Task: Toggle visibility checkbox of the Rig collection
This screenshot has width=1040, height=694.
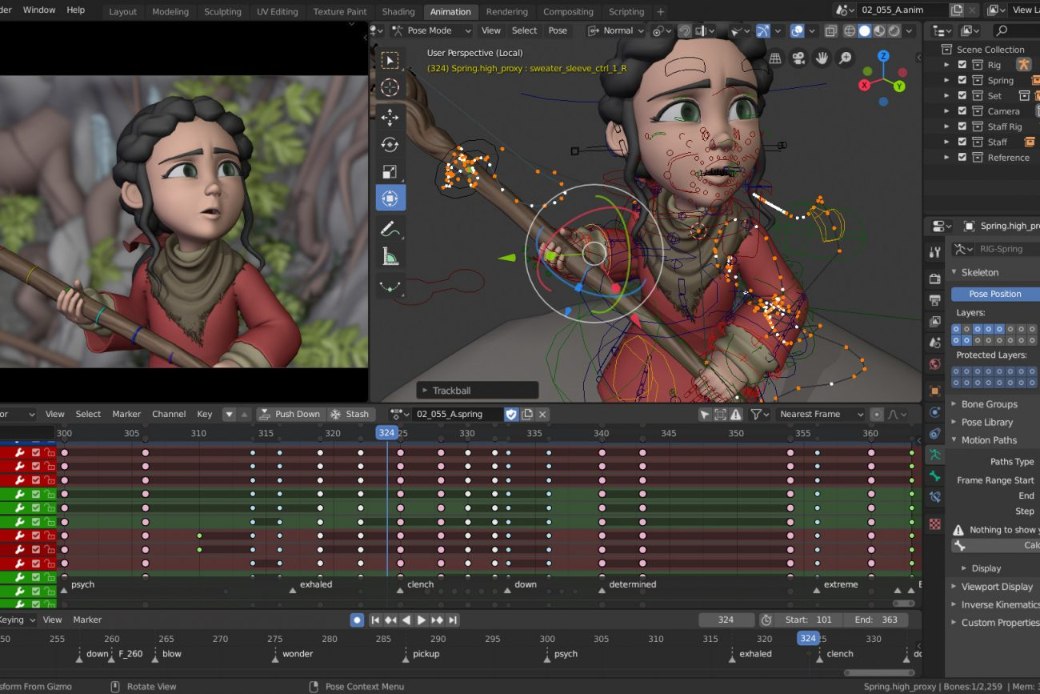Action: (961, 64)
